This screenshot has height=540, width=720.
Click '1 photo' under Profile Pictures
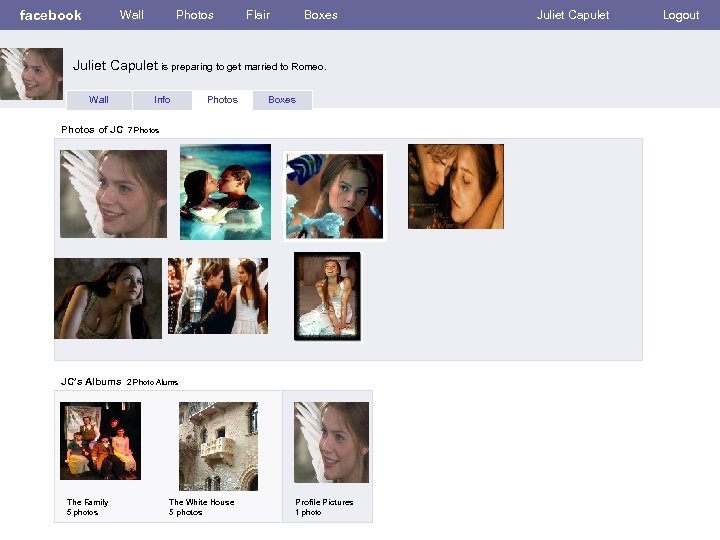(308, 512)
